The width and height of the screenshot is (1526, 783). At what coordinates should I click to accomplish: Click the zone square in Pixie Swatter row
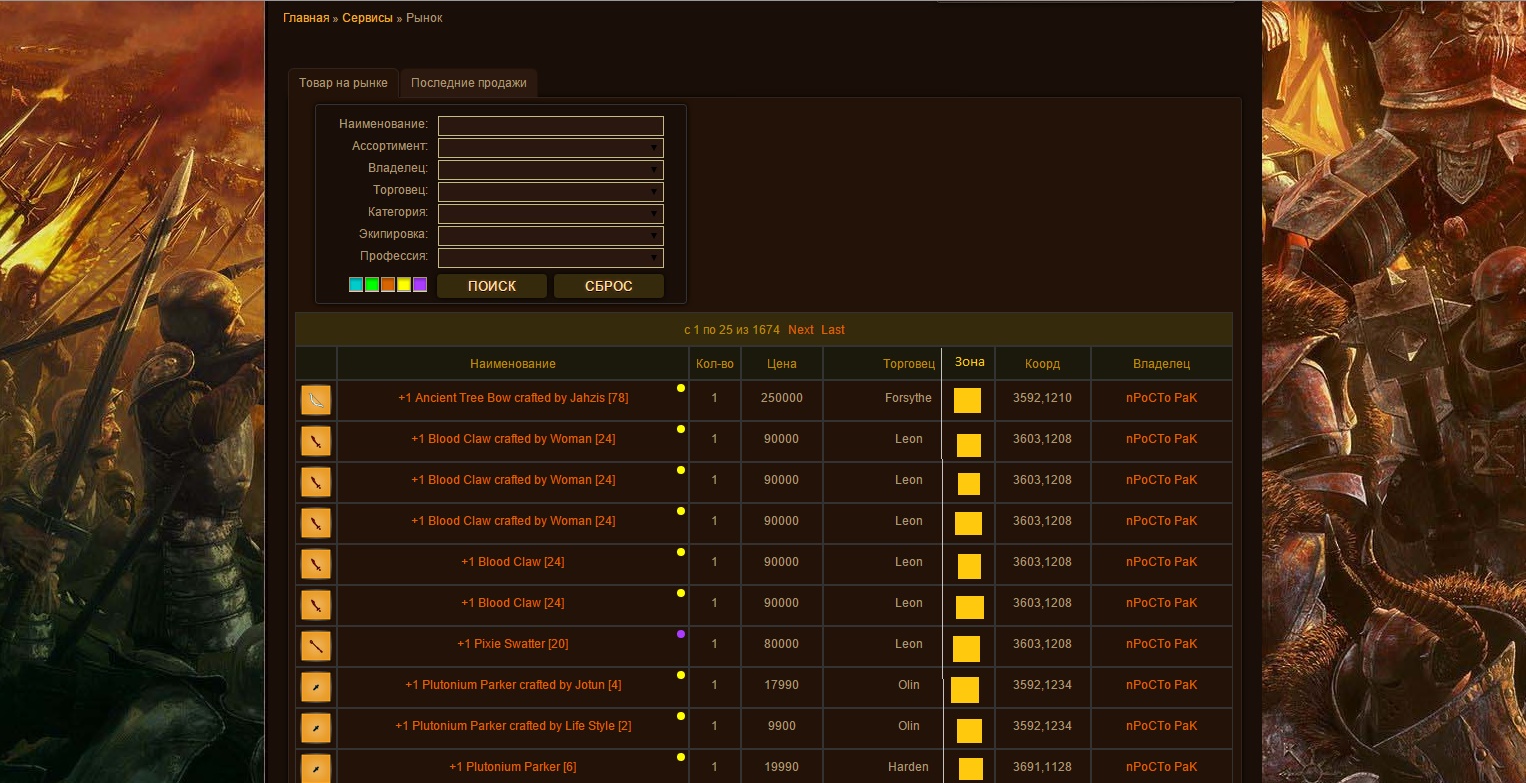[966, 649]
